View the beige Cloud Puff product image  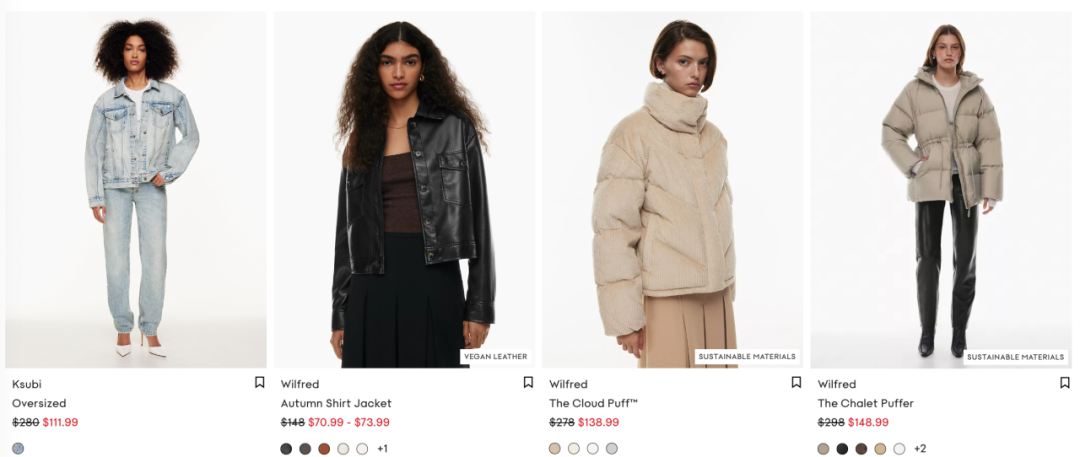[672, 190]
